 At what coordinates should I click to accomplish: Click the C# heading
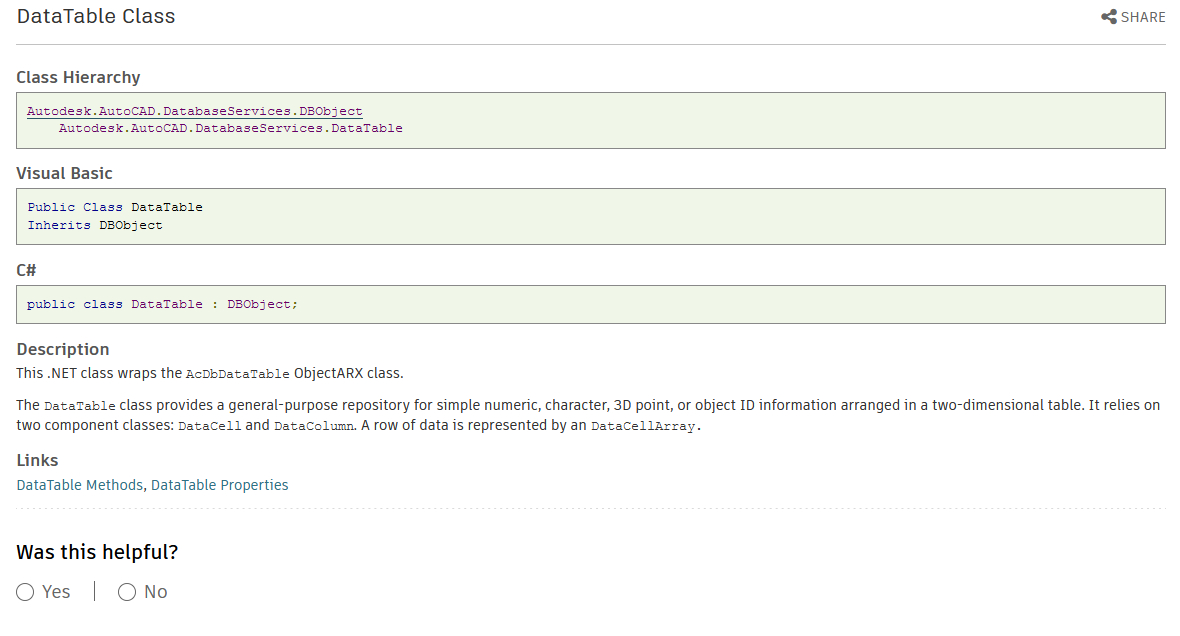[x=26, y=270]
